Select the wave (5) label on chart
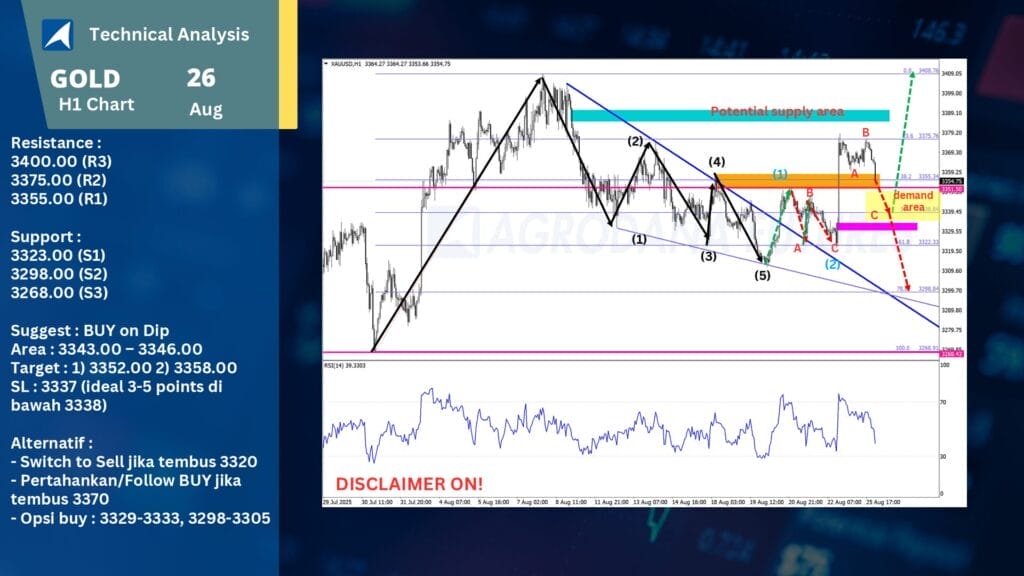 tap(762, 274)
